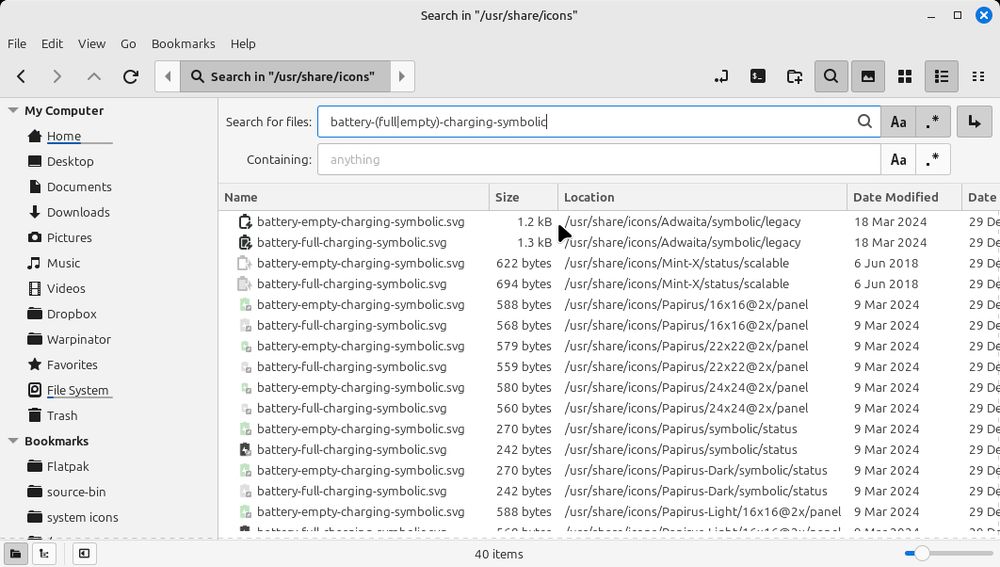The height and width of the screenshot is (567, 1000).
Task: Click magnifier icon inside search field
Action: coord(864,121)
